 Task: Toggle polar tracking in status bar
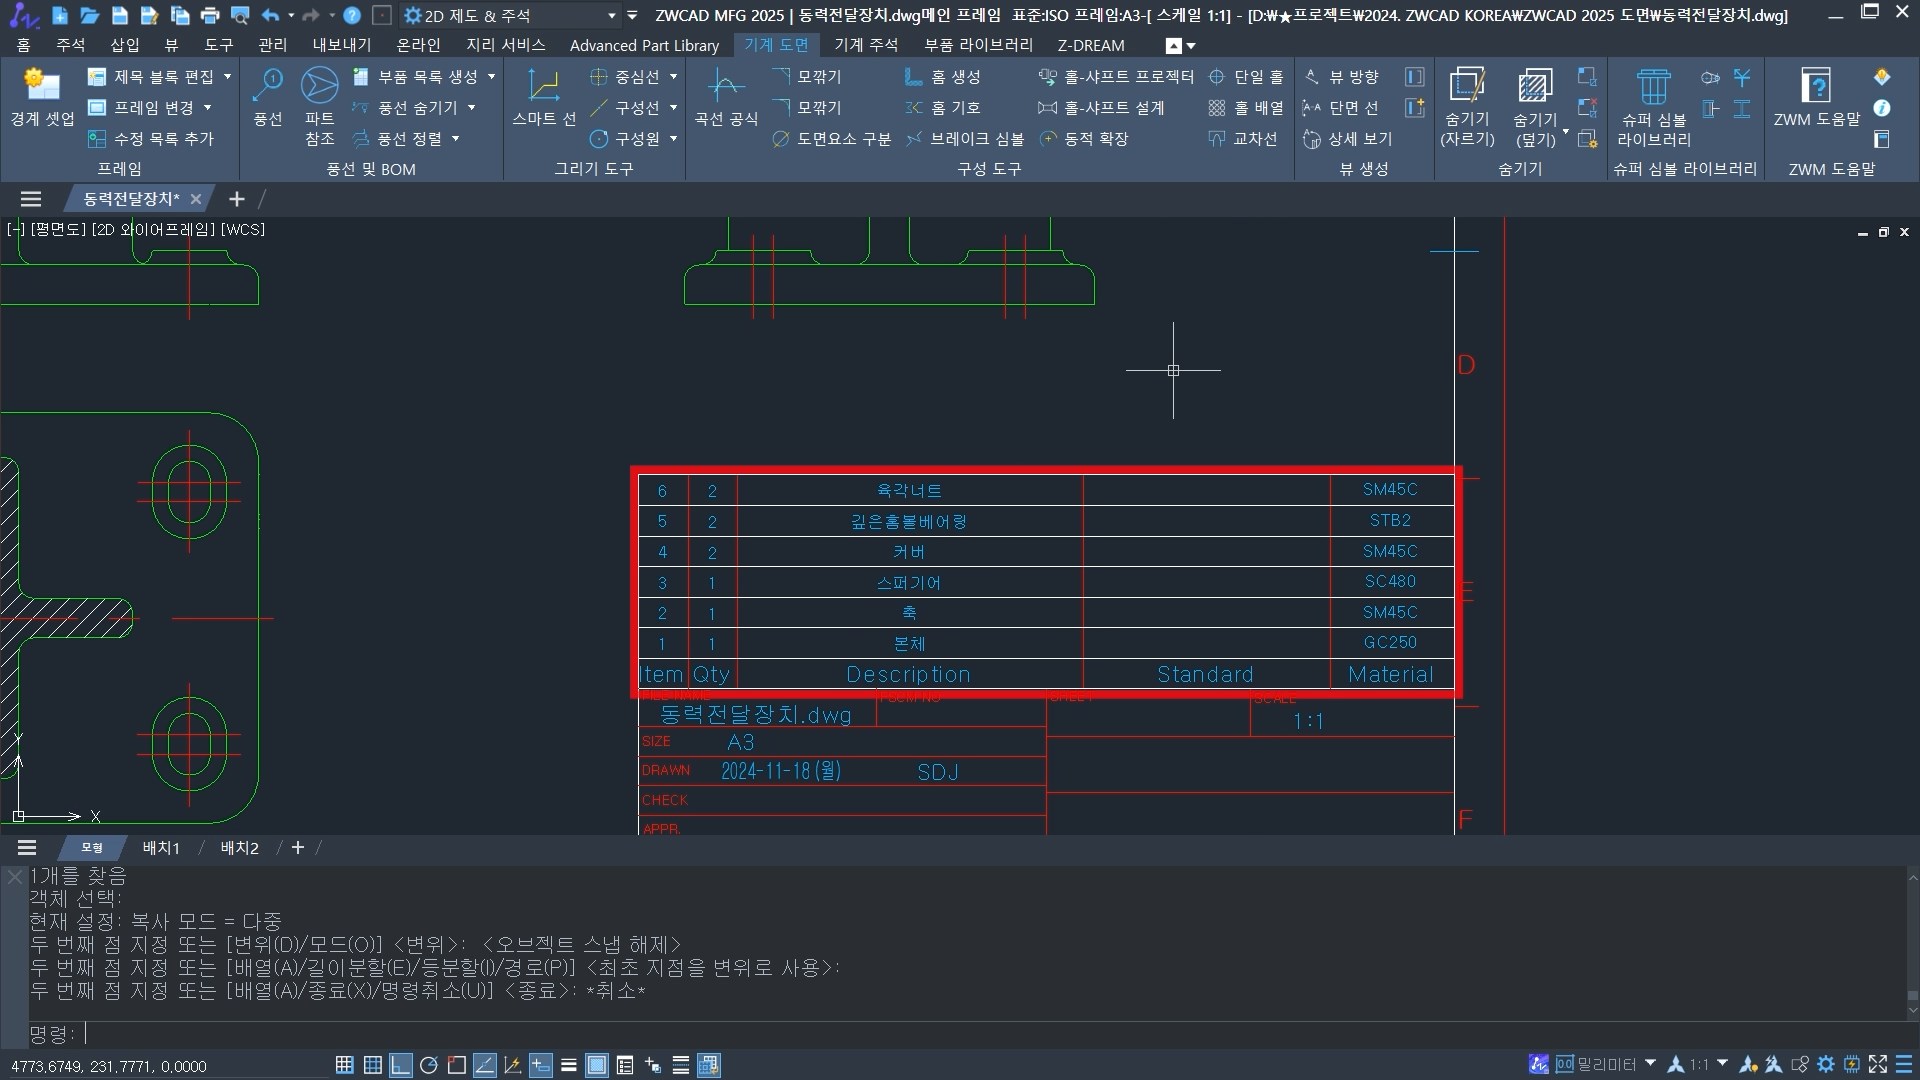tap(429, 1065)
